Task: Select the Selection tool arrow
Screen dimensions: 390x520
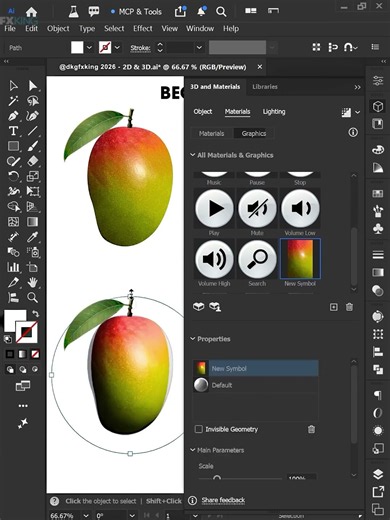Action: (13, 86)
